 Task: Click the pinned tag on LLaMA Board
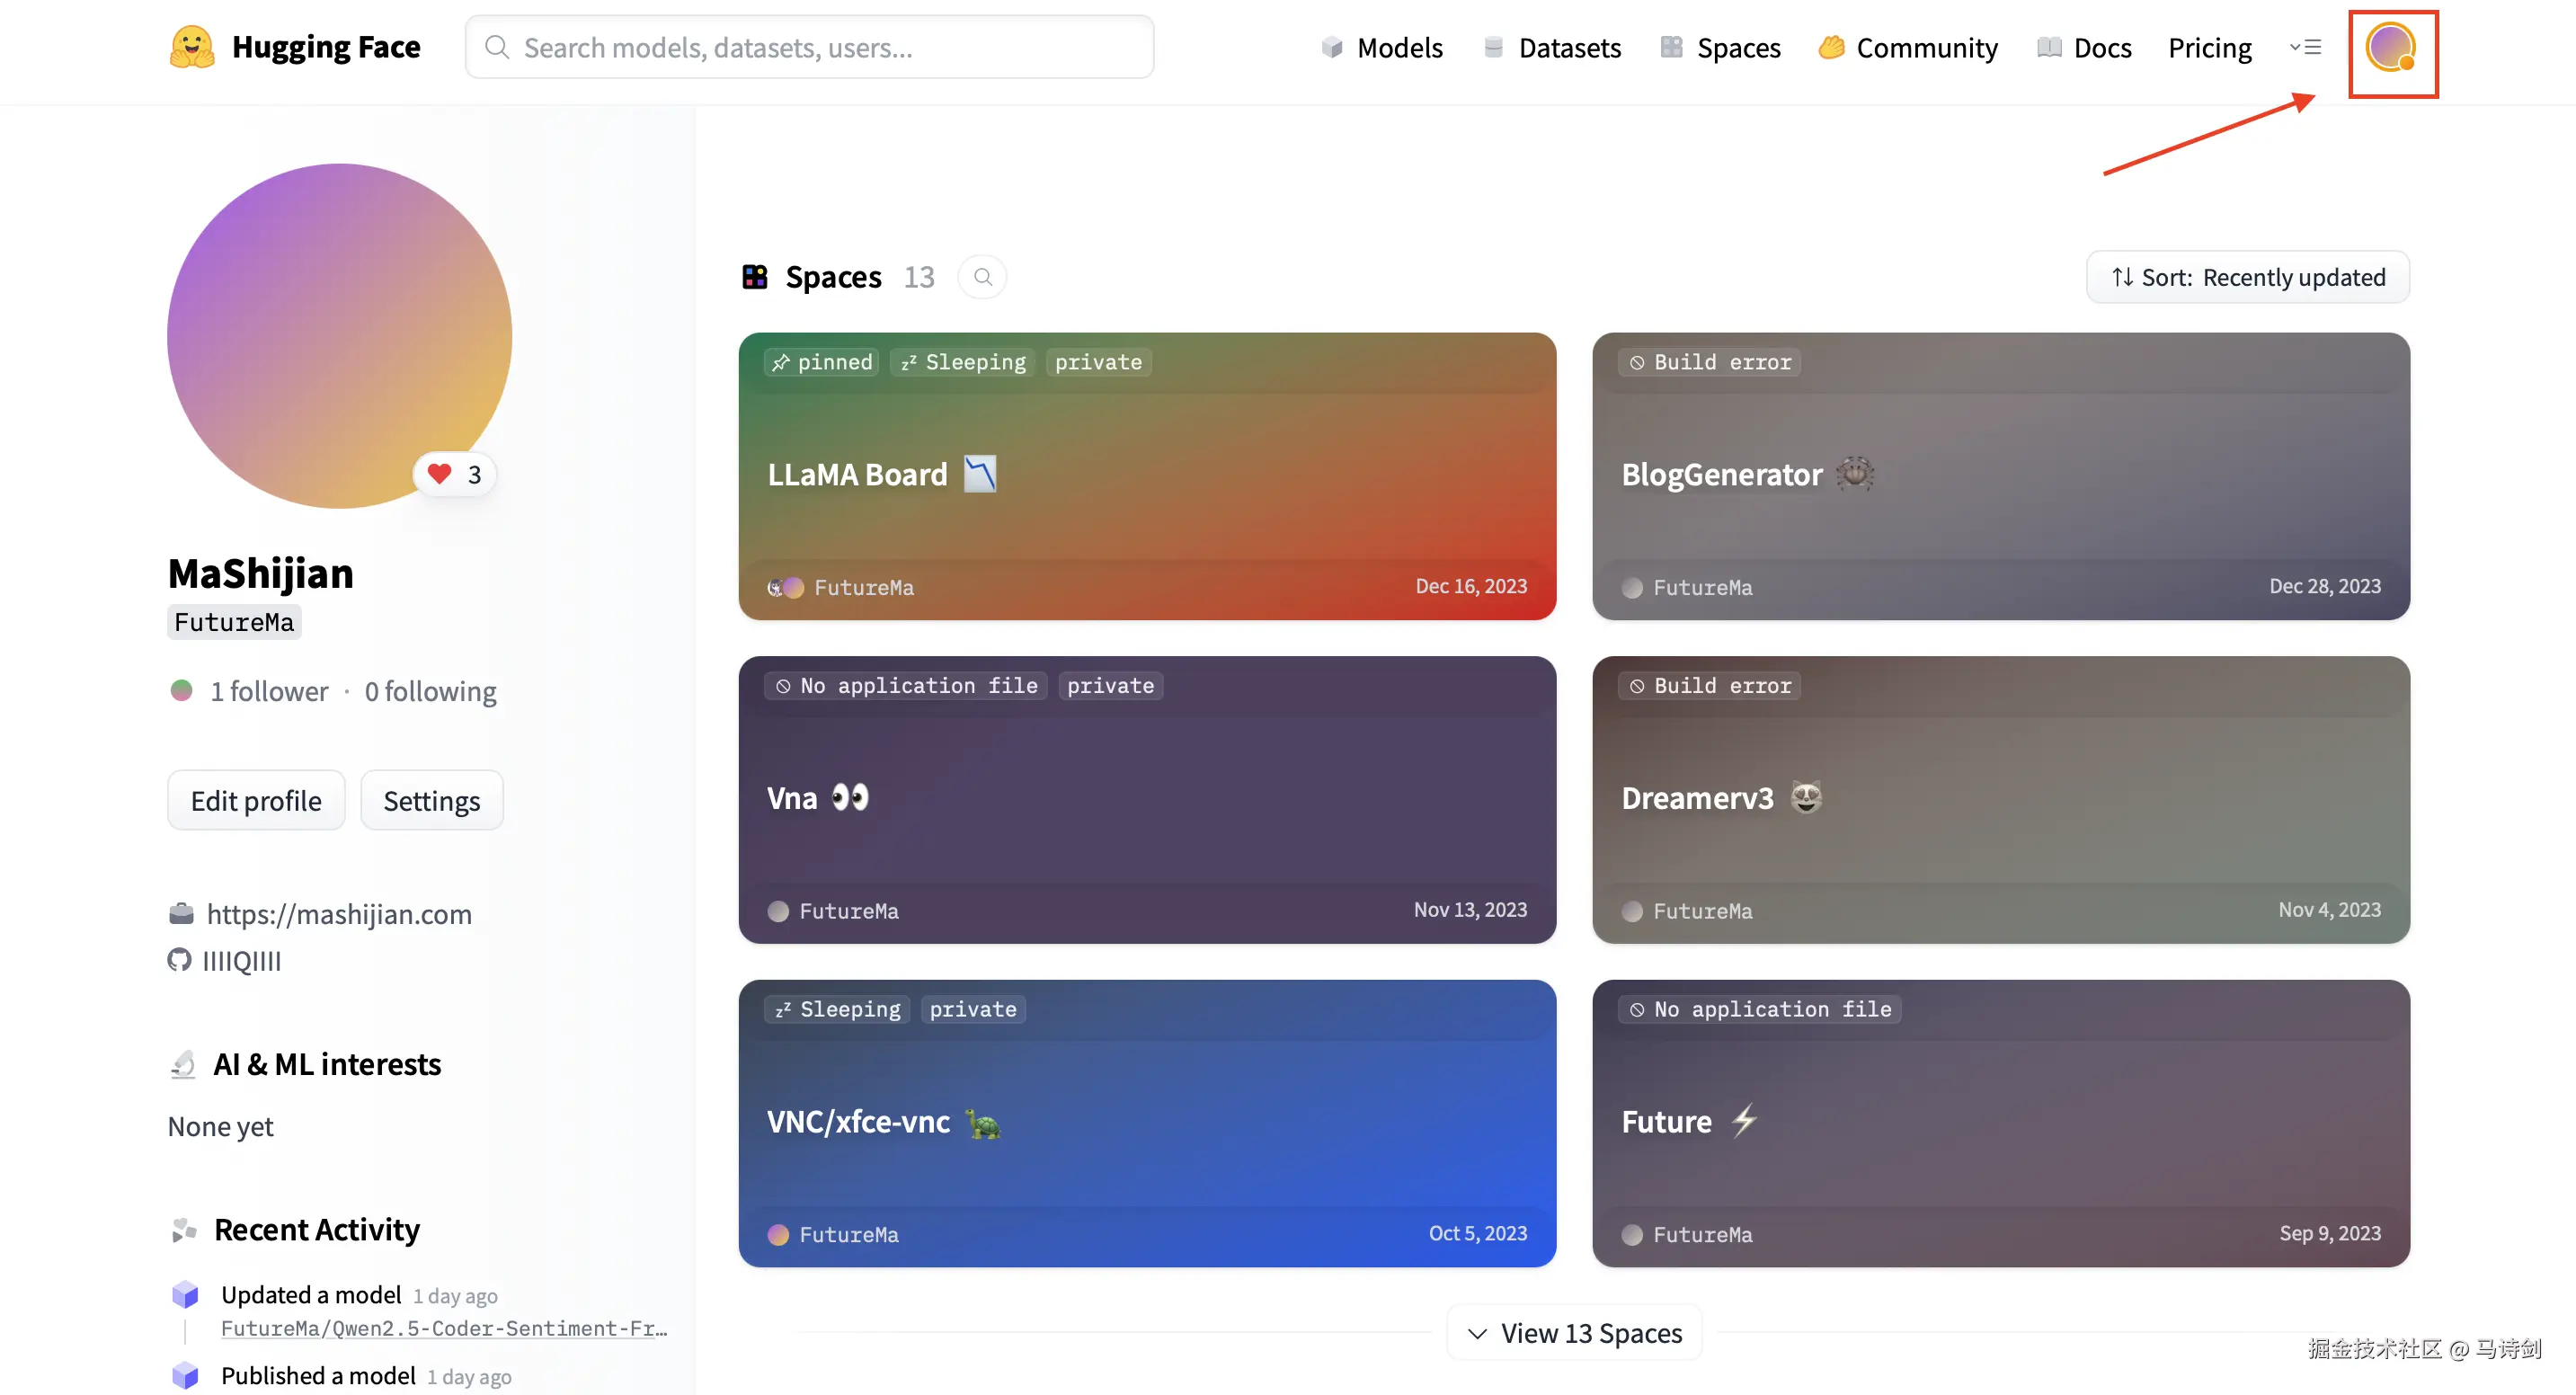822,362
